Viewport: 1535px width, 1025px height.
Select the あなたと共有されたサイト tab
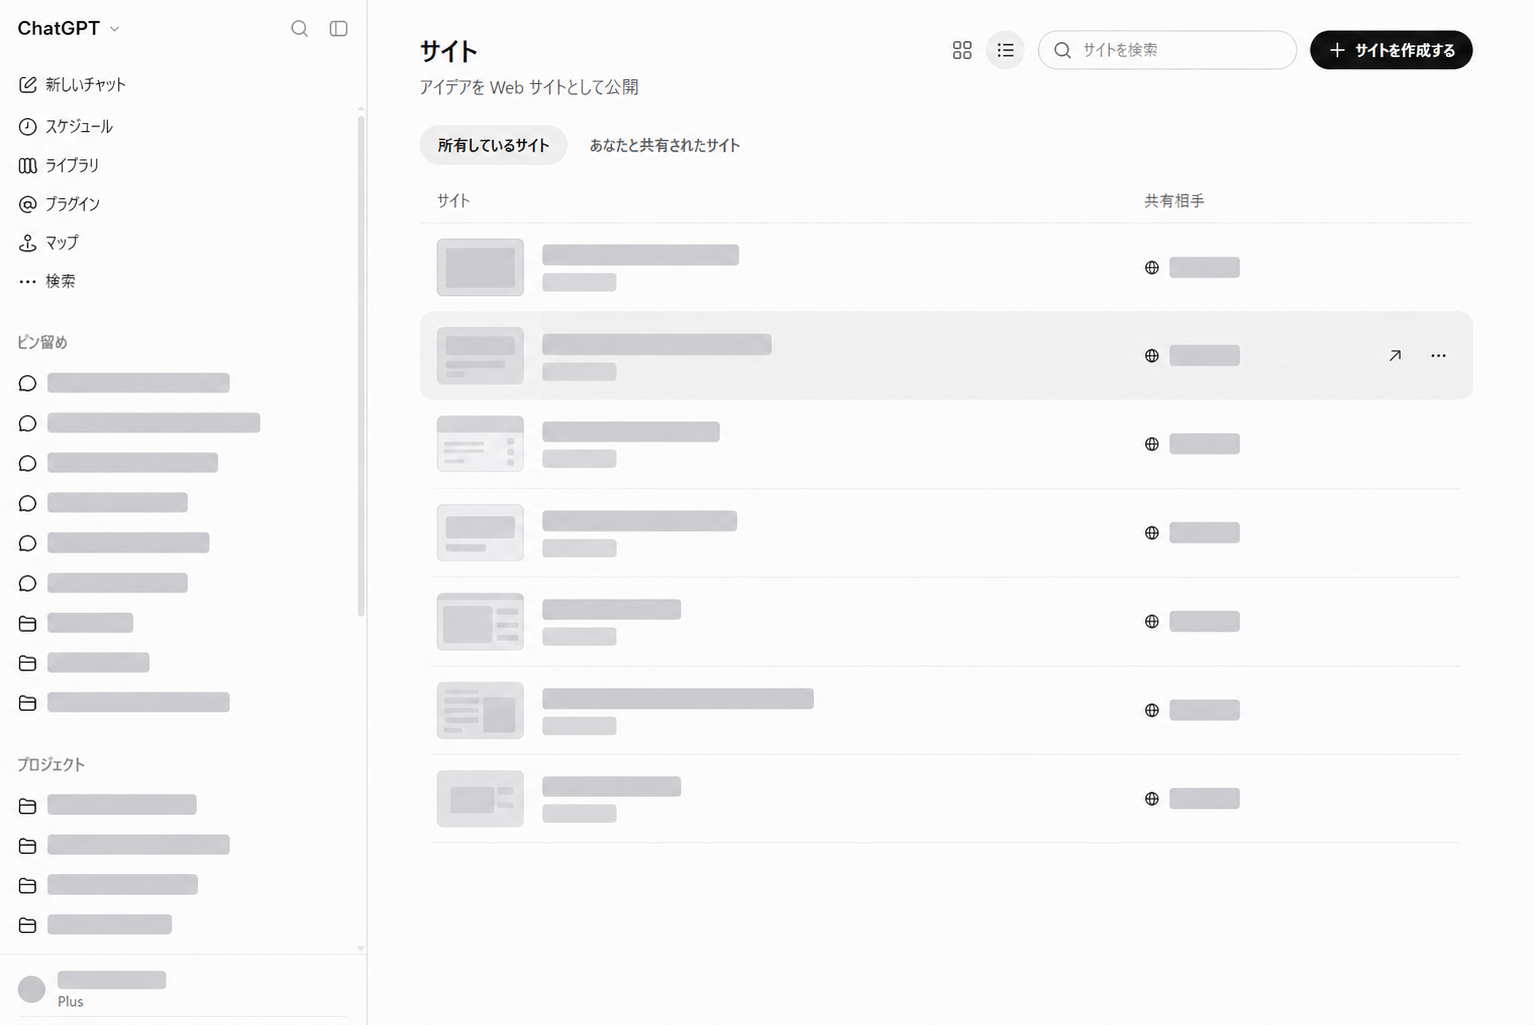665,145
